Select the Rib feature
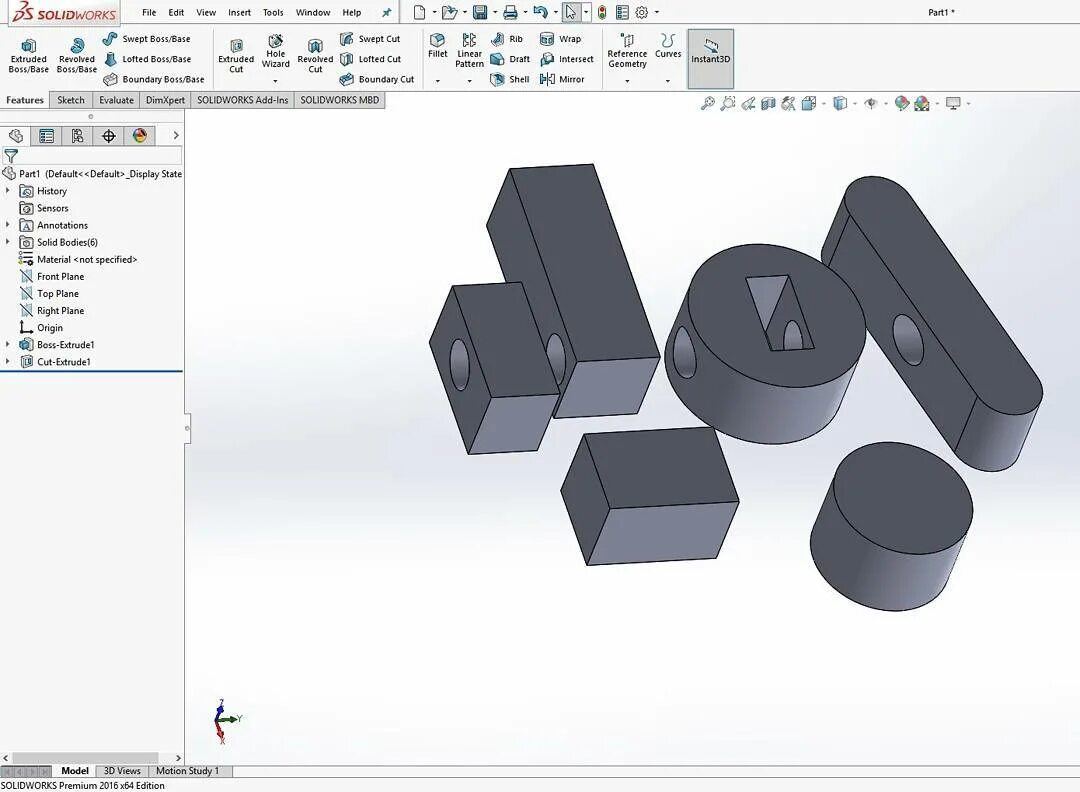Image resolution: width=1080 pixels, height=792 pixels. [x=507, y=39]
